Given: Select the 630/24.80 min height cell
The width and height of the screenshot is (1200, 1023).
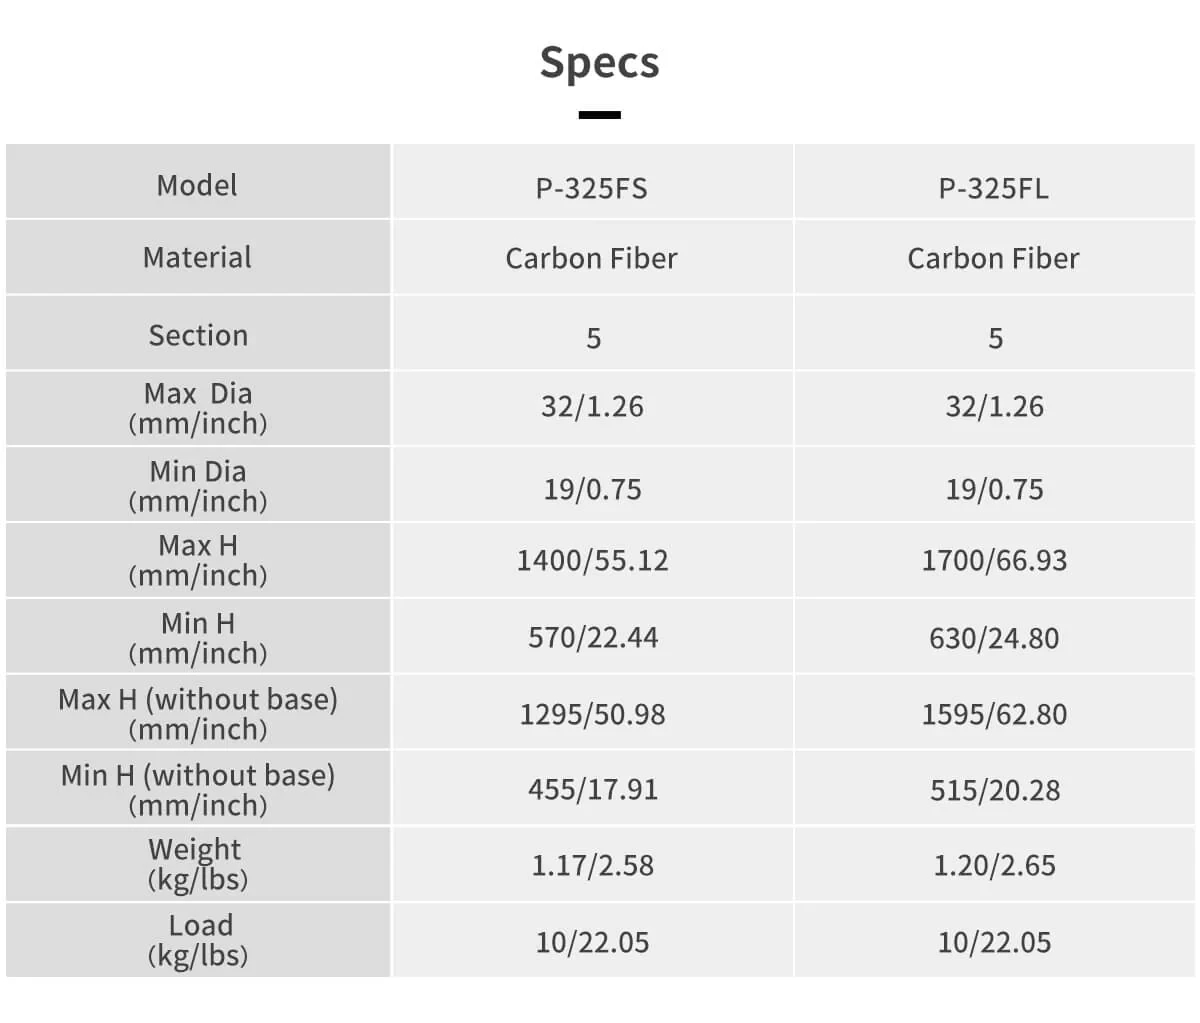Looking at the screenshot, I should tap(994, 638).
